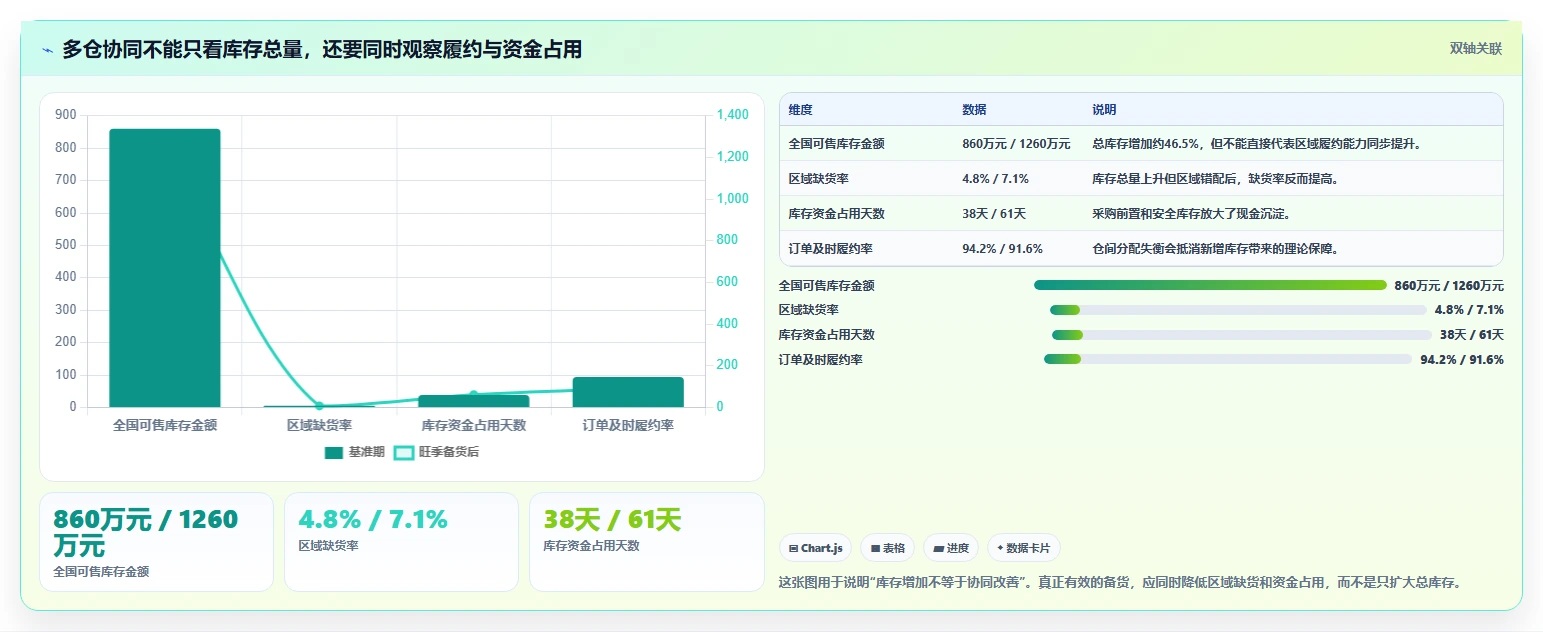
Task: Select the 进度 chip
Action: (x=950, y=548)
